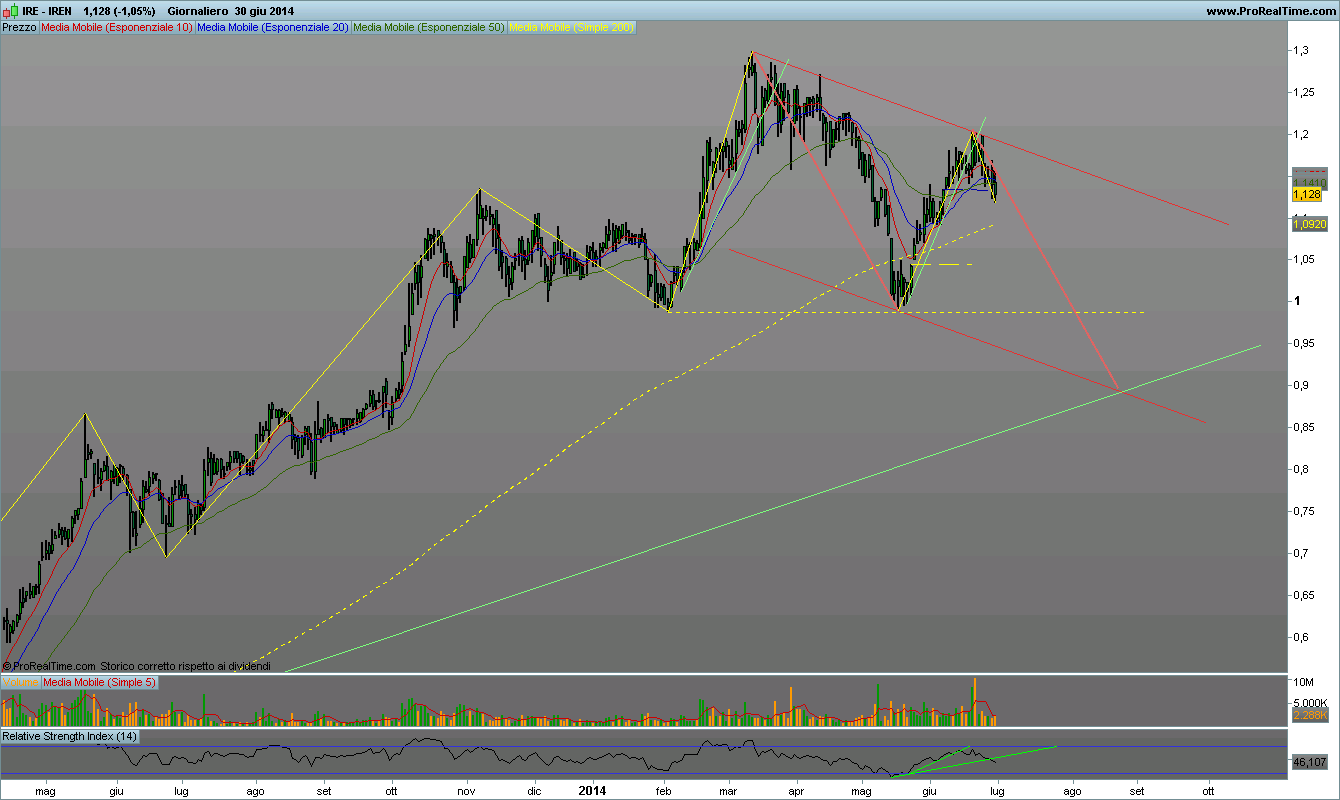Screen dimensions: 1340x800
Task: Click the 1,128 (-1,05%) quote text
Action: (x=120, y=10)
